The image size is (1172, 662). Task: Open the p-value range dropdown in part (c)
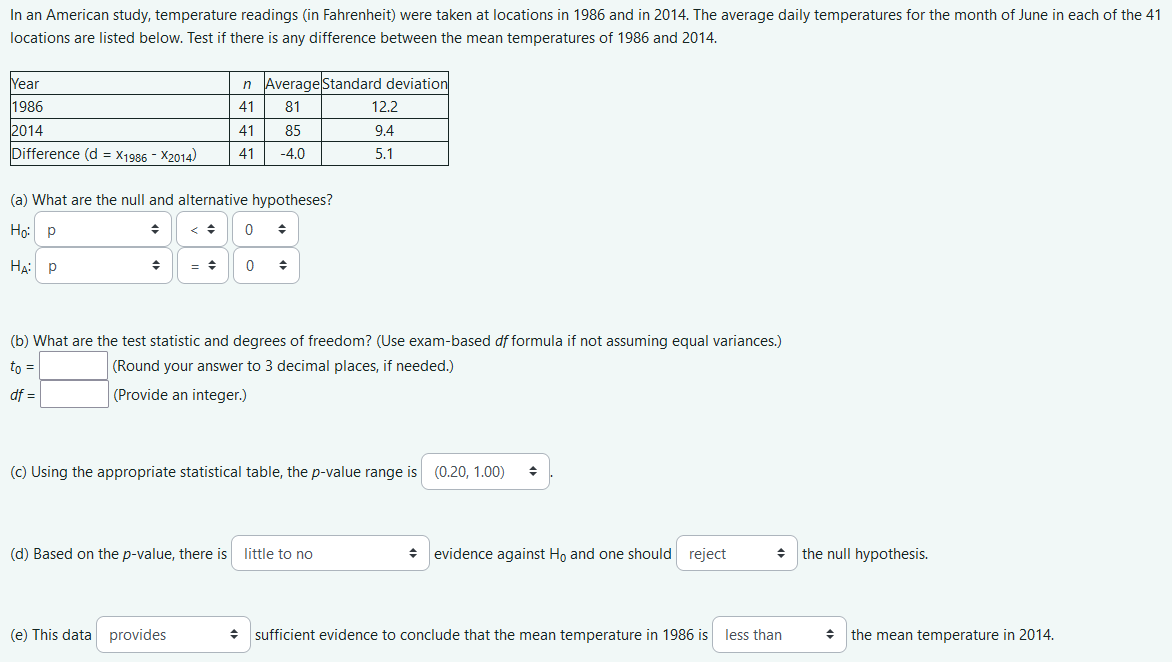(x=486, y=471)
